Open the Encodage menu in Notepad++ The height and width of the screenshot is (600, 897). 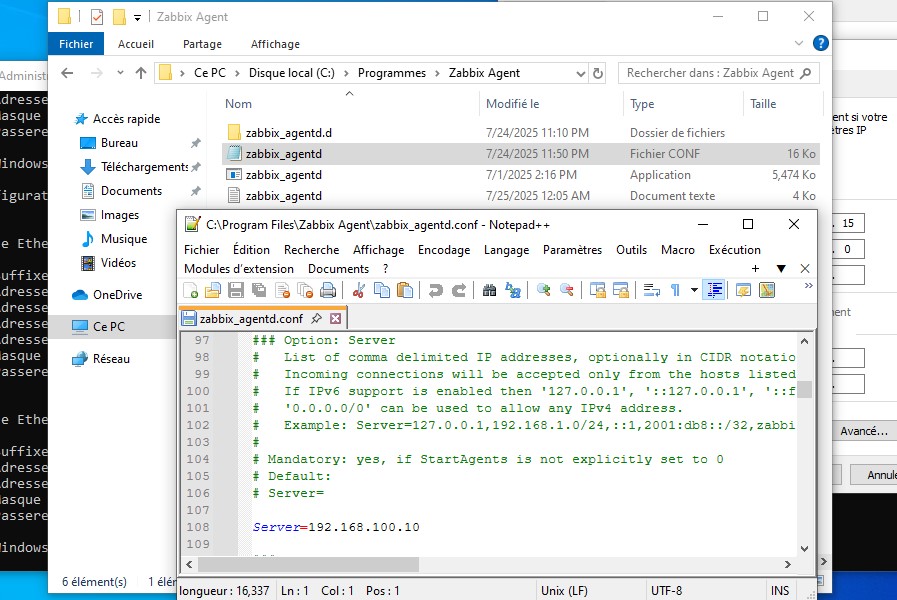coord(443,250)
